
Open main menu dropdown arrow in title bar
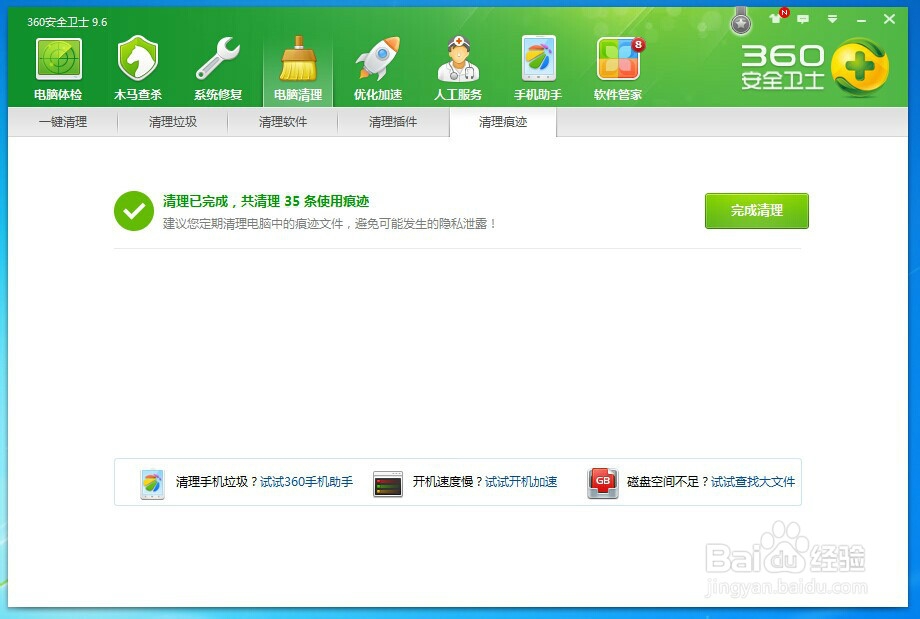click(x=832, y=19)
